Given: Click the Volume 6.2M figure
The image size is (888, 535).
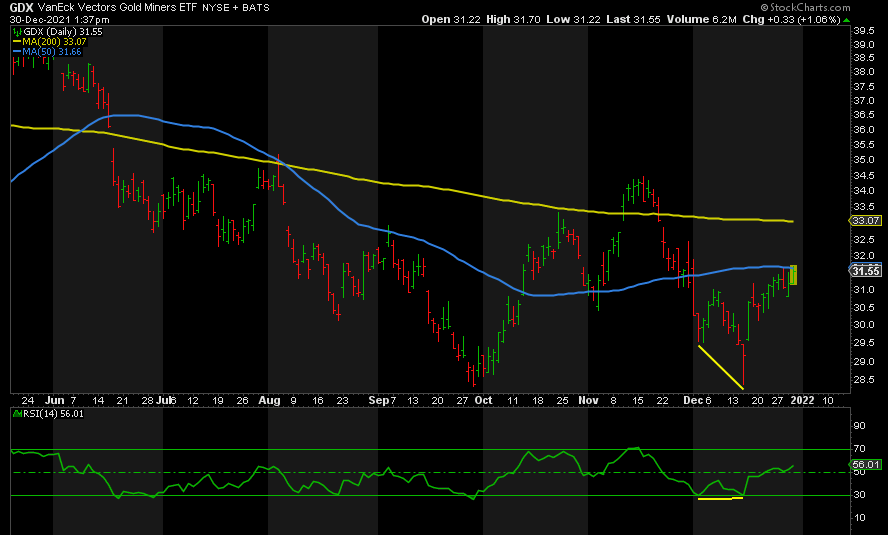Looking at the screenshot, I should [x=702, y=19].
